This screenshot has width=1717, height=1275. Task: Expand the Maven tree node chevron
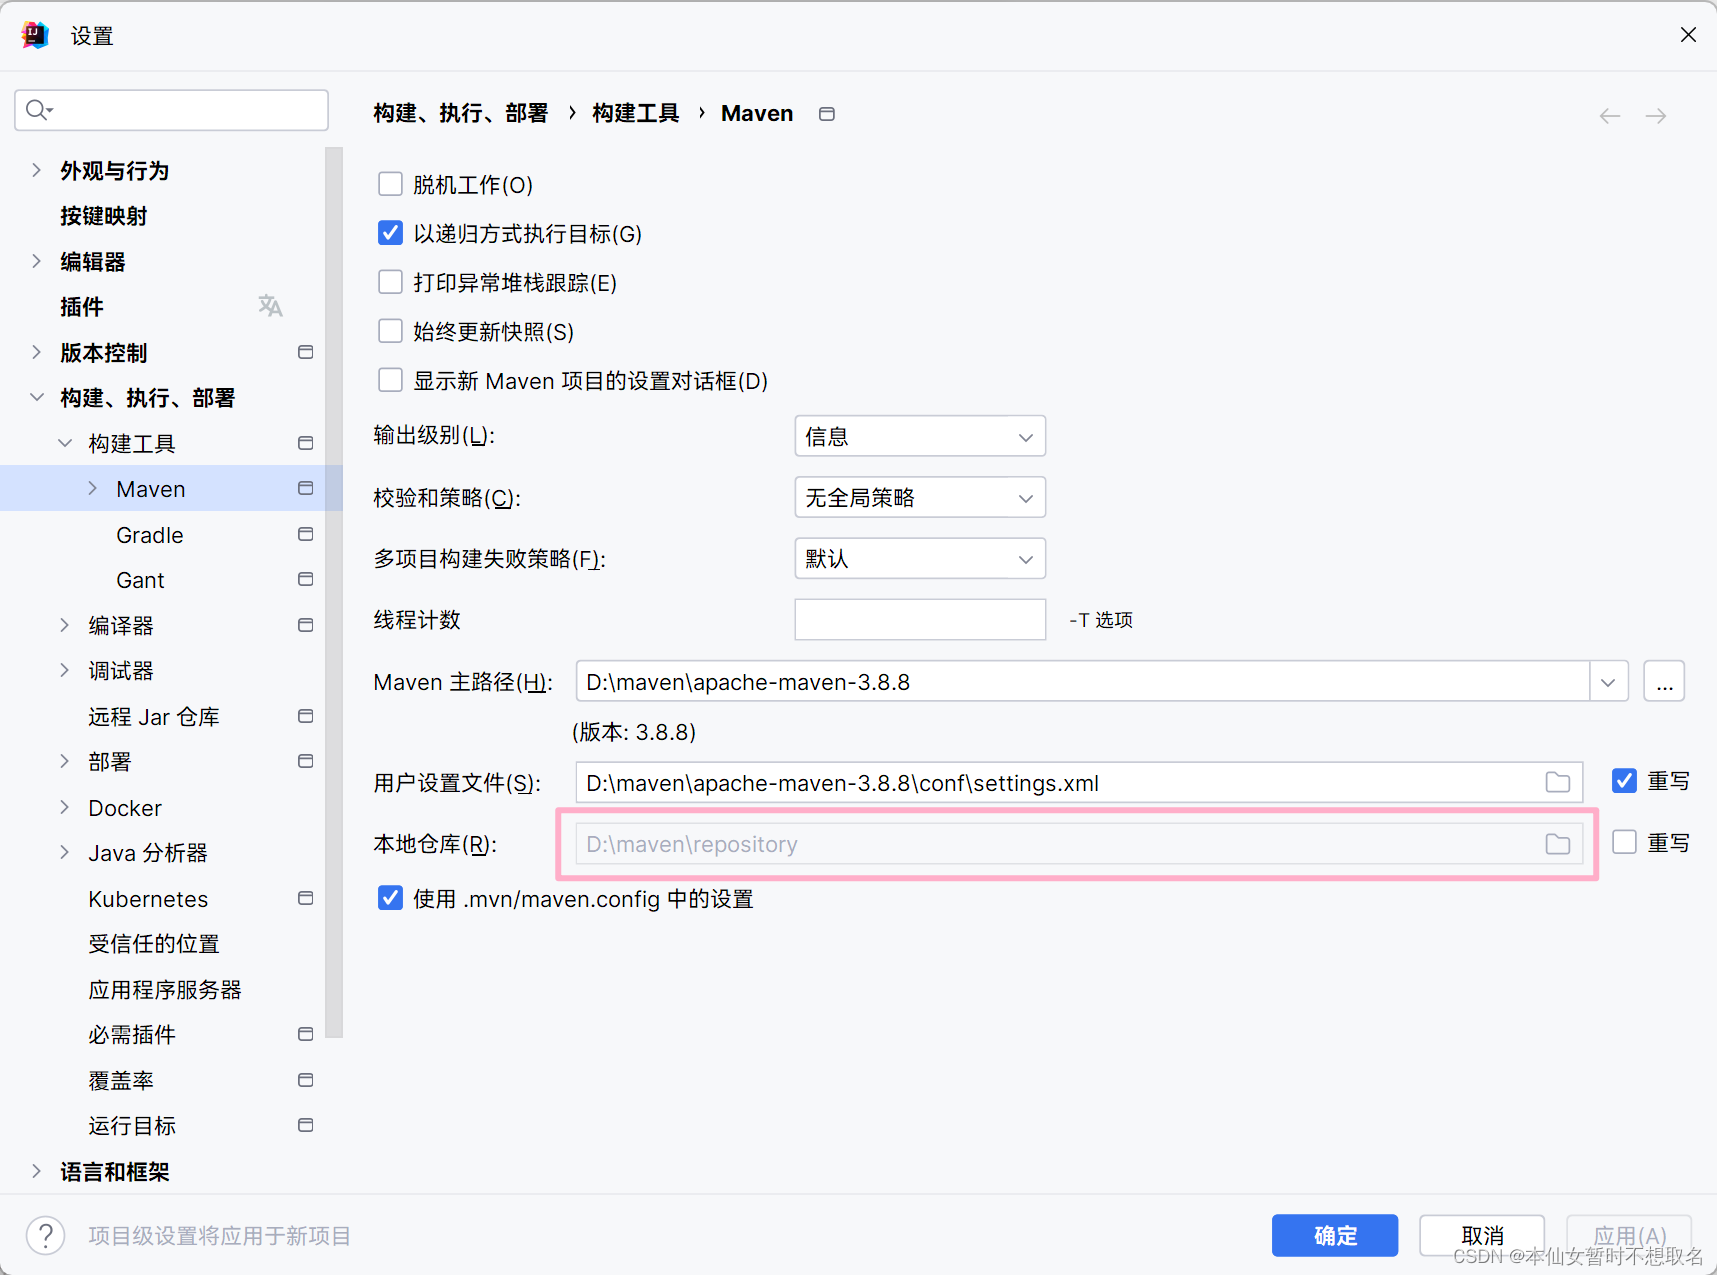click(93, 488)
